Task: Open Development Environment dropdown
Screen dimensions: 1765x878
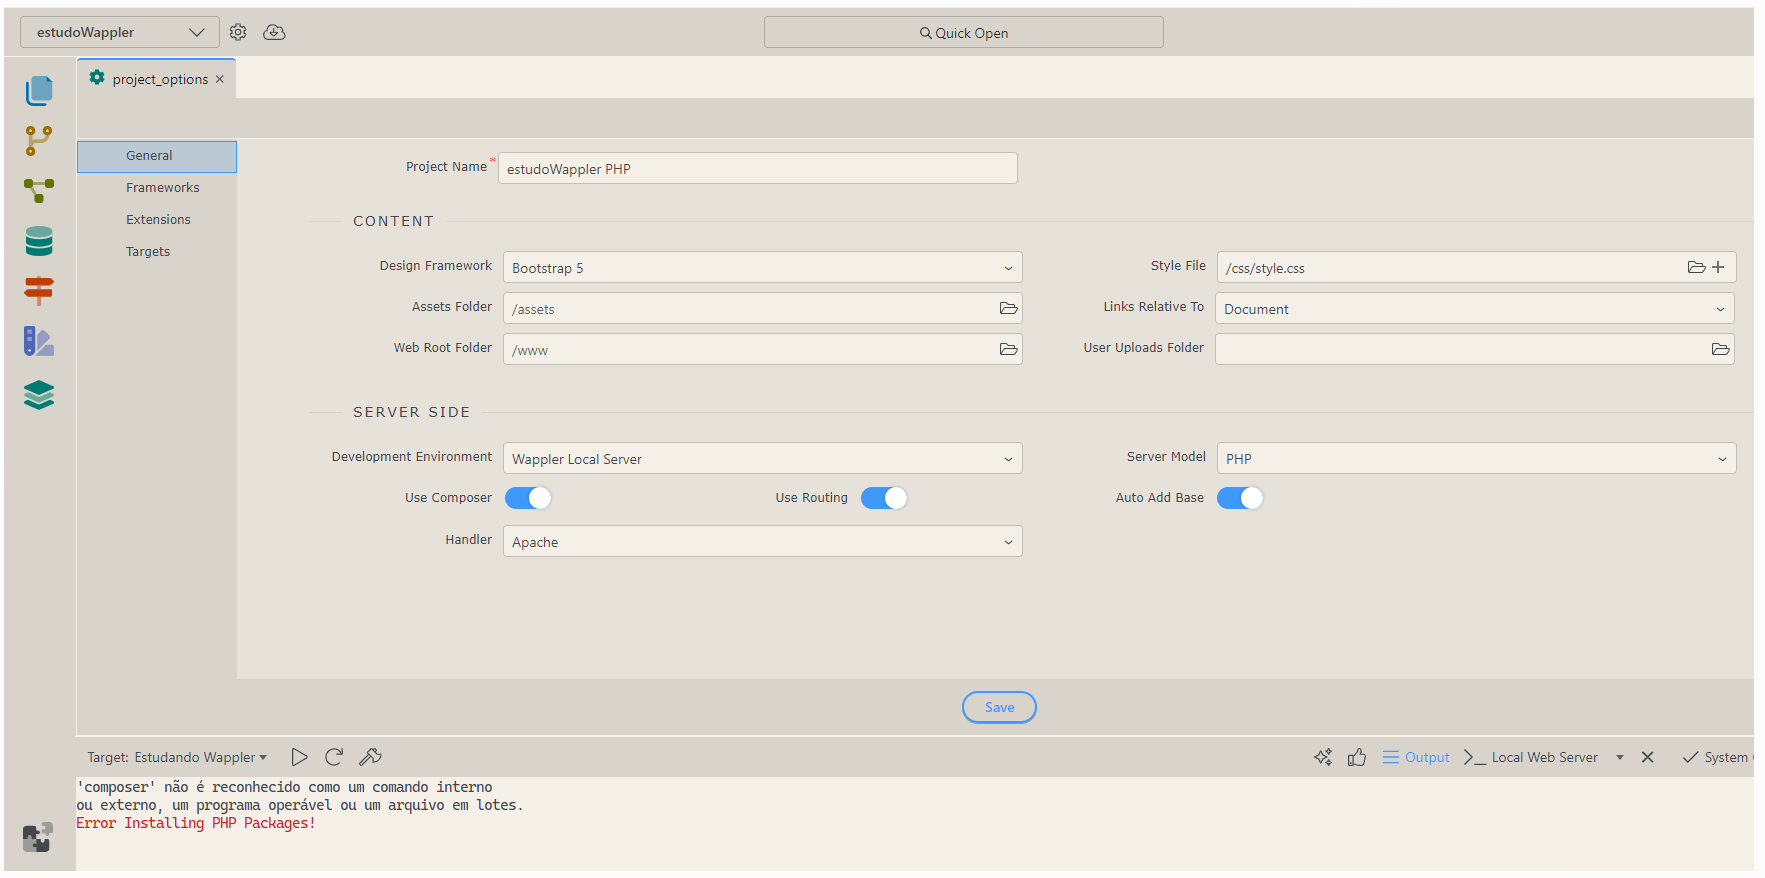Action: click(x=763, y=458)
